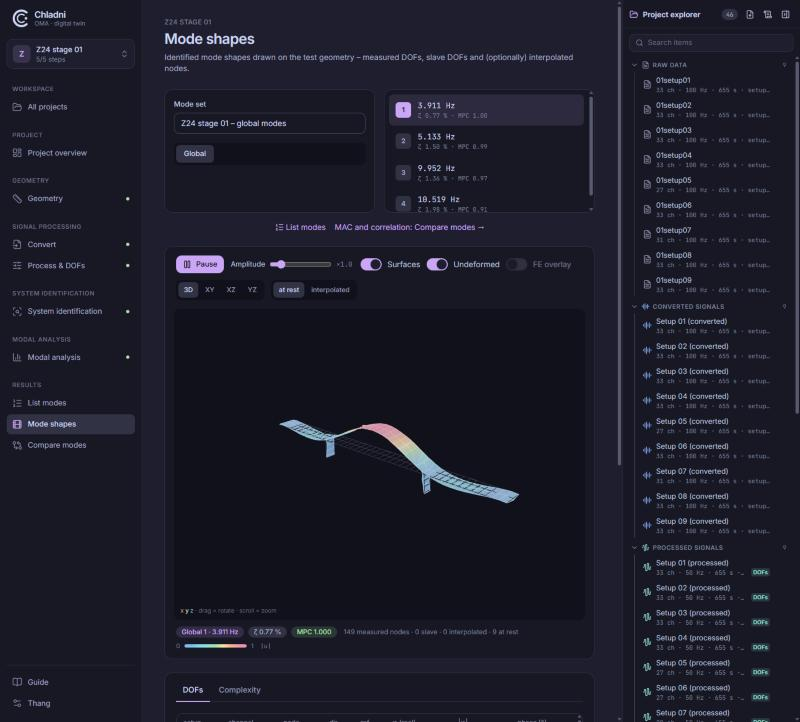Click the Project overview grid icon
Viewport: 800px width, 722px height.
[x=17, y=153]
